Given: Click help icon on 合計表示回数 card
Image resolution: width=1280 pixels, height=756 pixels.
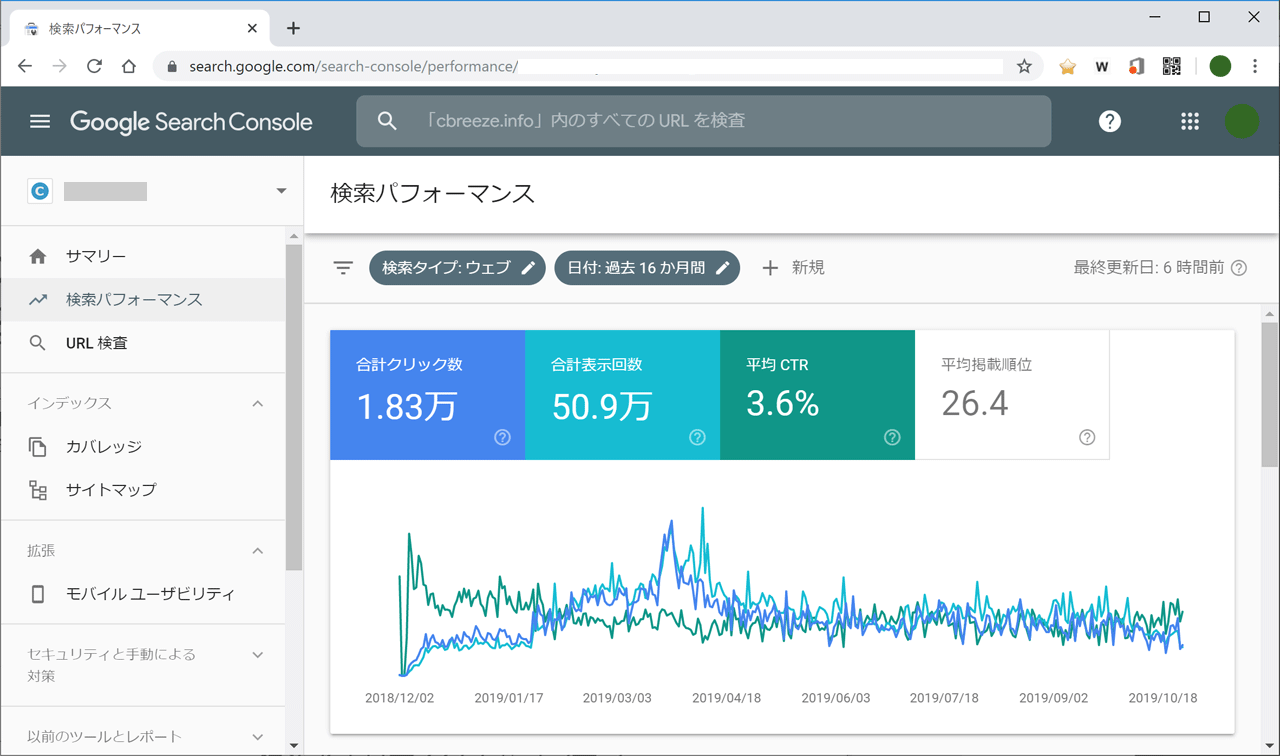Looking at the screenshot, I should (698, 437).
